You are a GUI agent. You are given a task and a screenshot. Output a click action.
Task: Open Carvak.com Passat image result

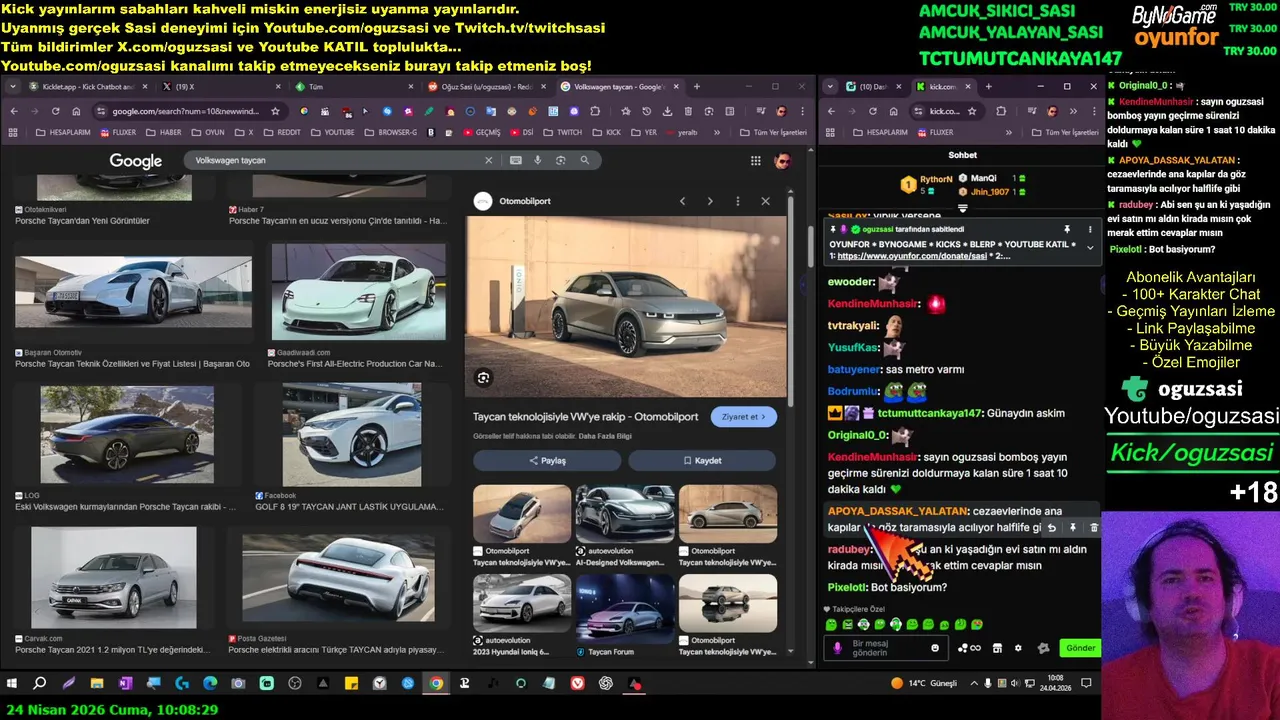pos(113,577)
